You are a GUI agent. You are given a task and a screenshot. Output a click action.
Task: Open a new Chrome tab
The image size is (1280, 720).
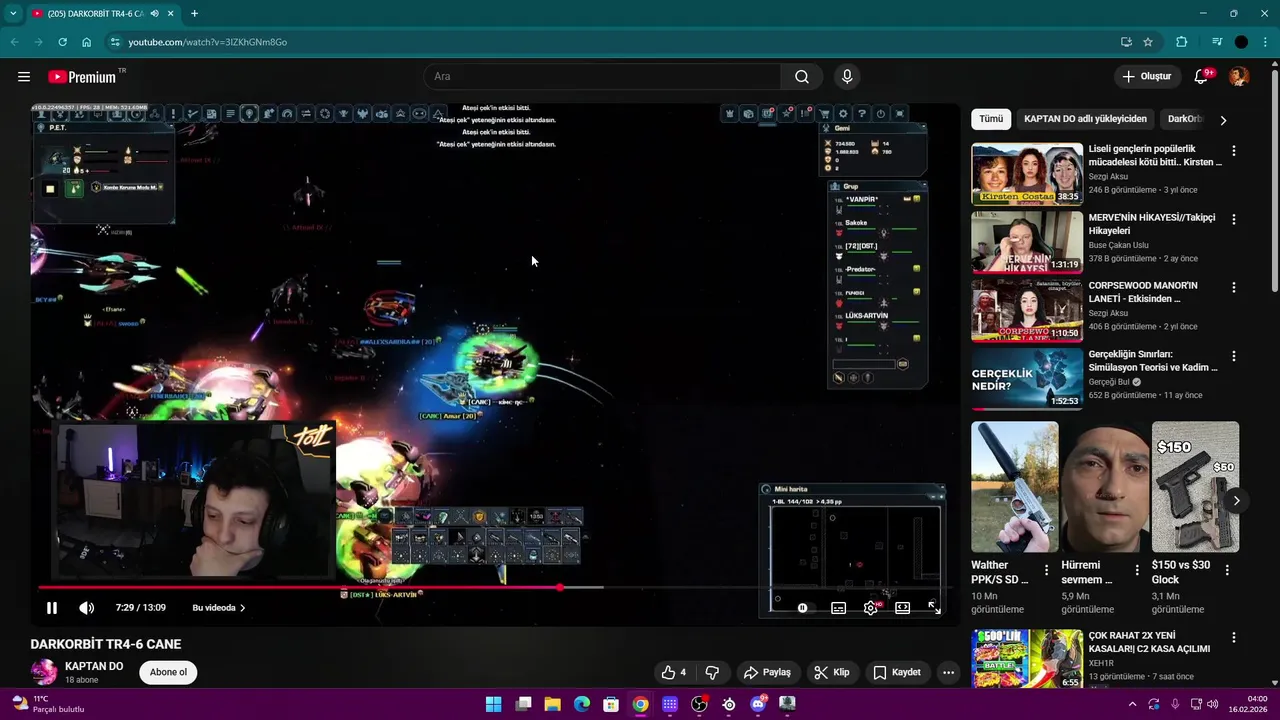194,14
